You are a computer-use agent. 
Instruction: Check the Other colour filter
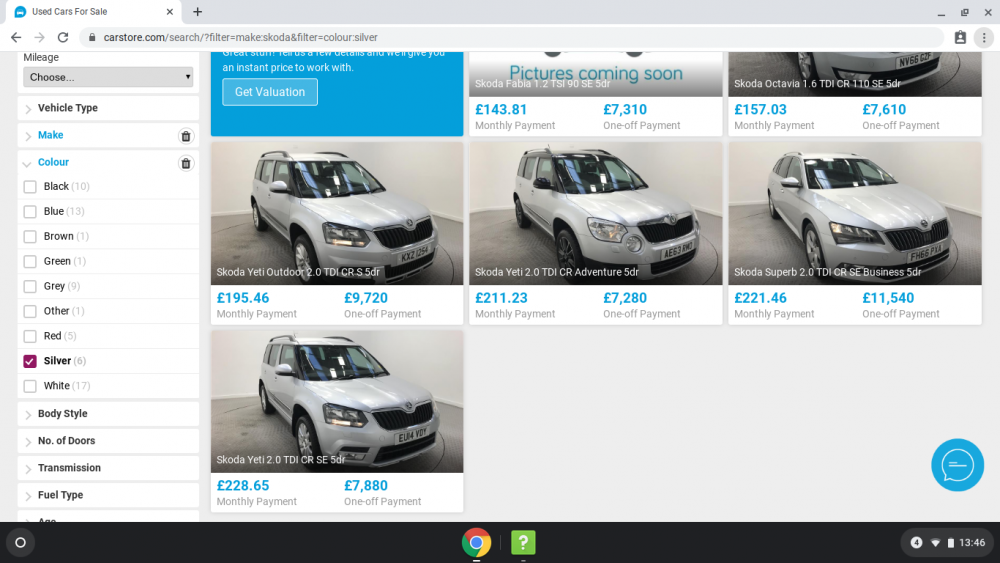click(x=30, y=311)
